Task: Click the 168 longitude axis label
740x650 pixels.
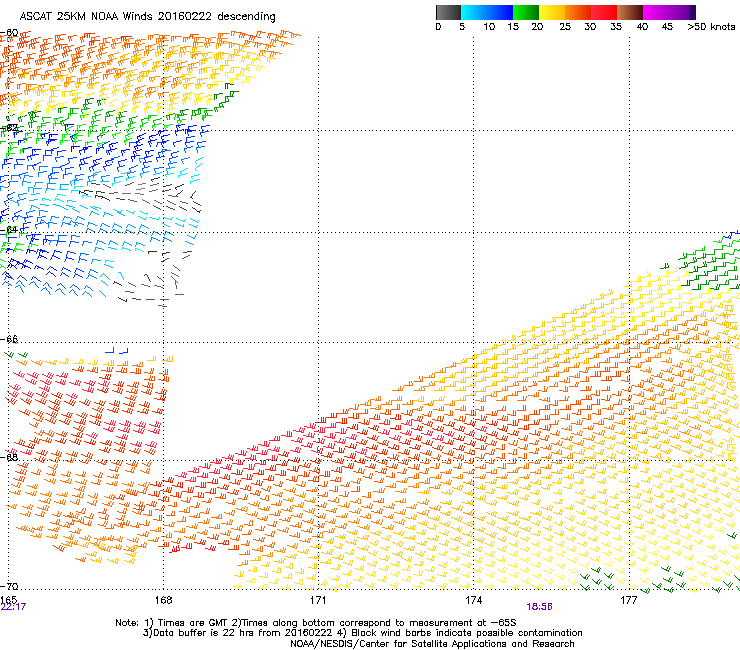Action: (163, 600)
